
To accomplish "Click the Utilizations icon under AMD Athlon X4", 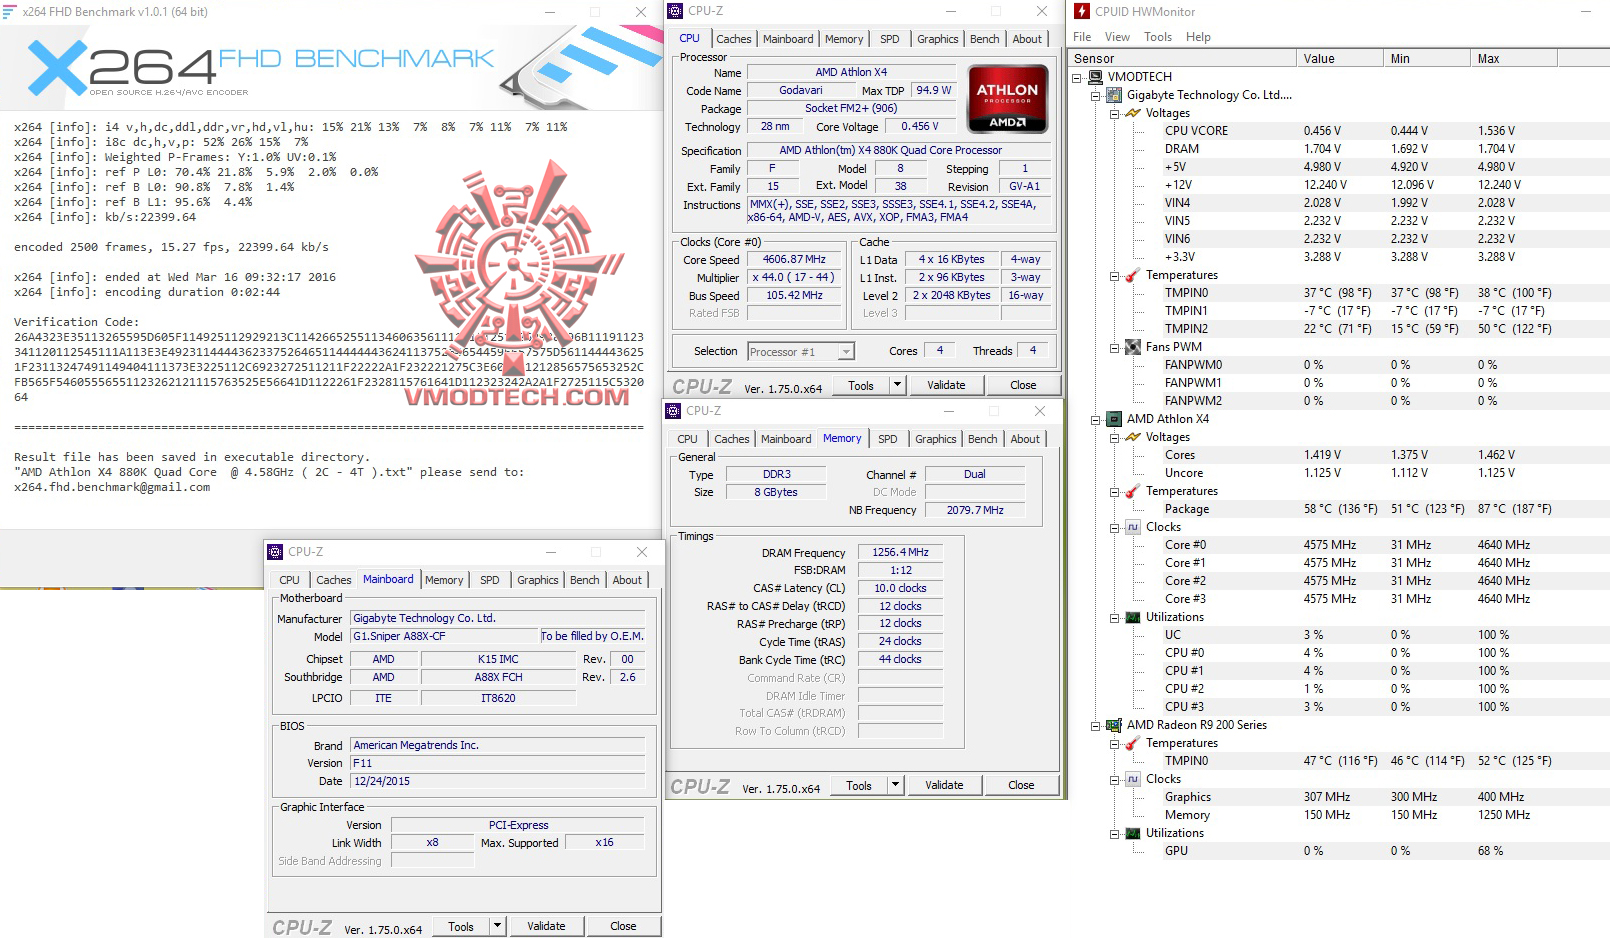I will 1133,617.
